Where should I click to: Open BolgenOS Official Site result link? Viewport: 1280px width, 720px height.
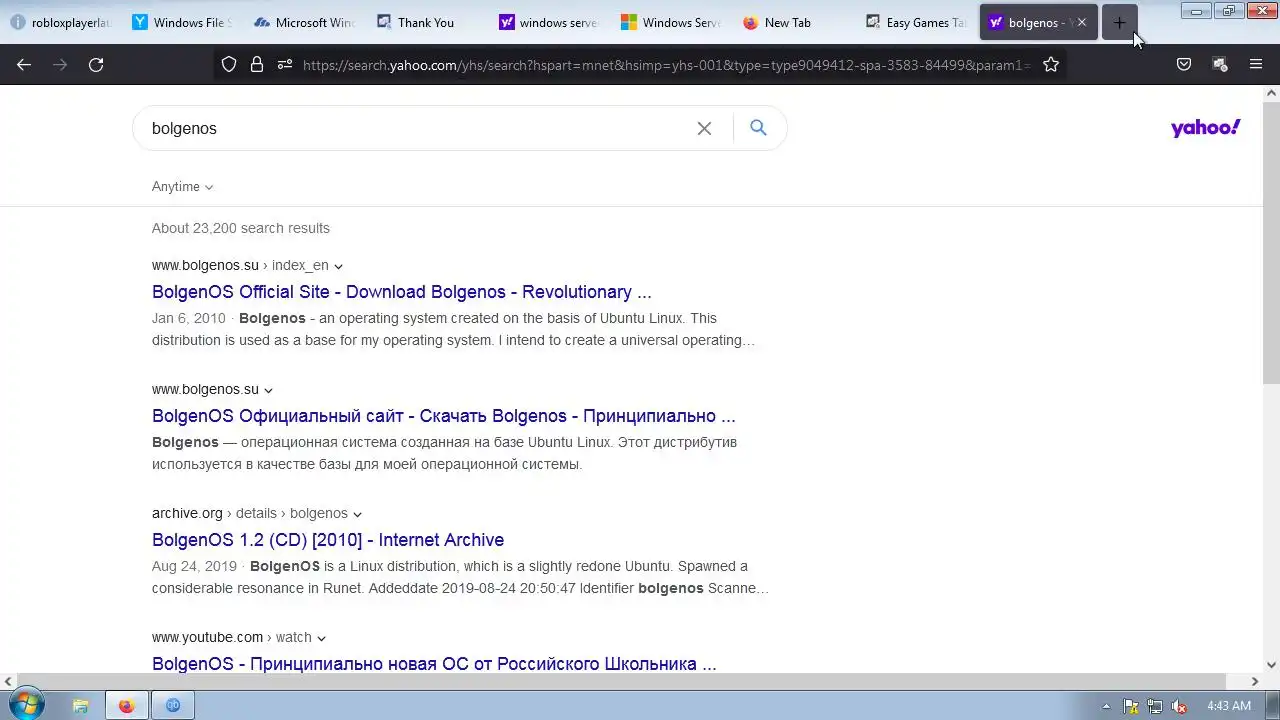401,292
